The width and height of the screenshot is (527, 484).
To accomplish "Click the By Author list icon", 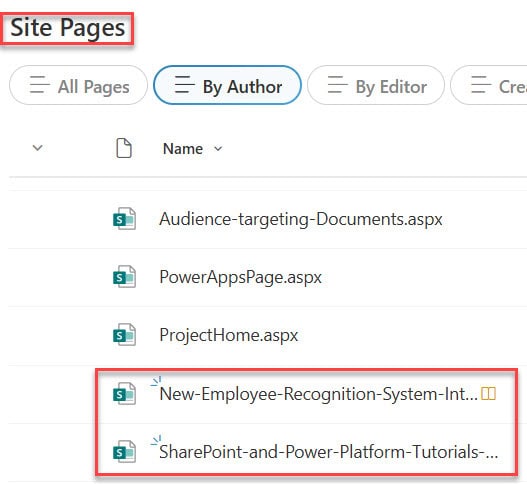I will [185, 85].
